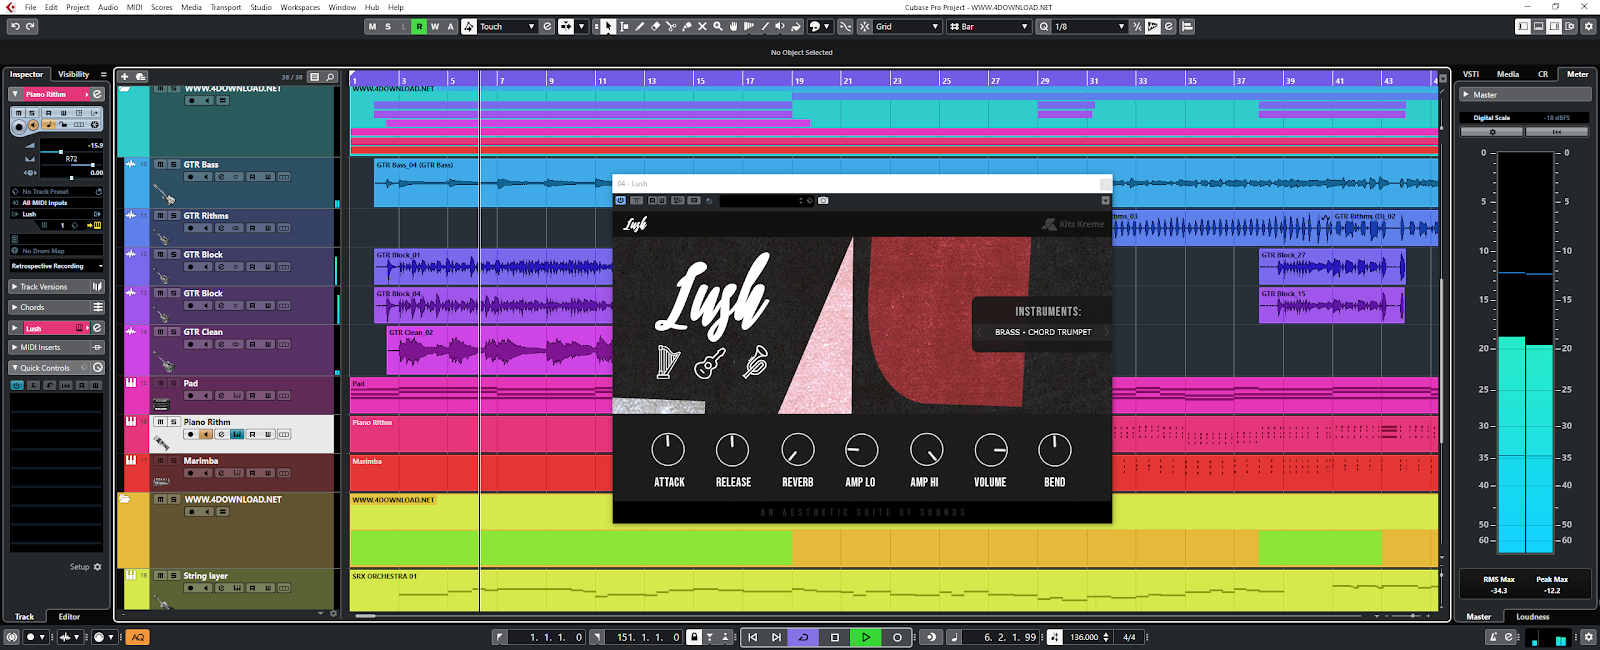Select the Erase tool
This screenshot has height=650, width=1600.
[x=655, y=27]
